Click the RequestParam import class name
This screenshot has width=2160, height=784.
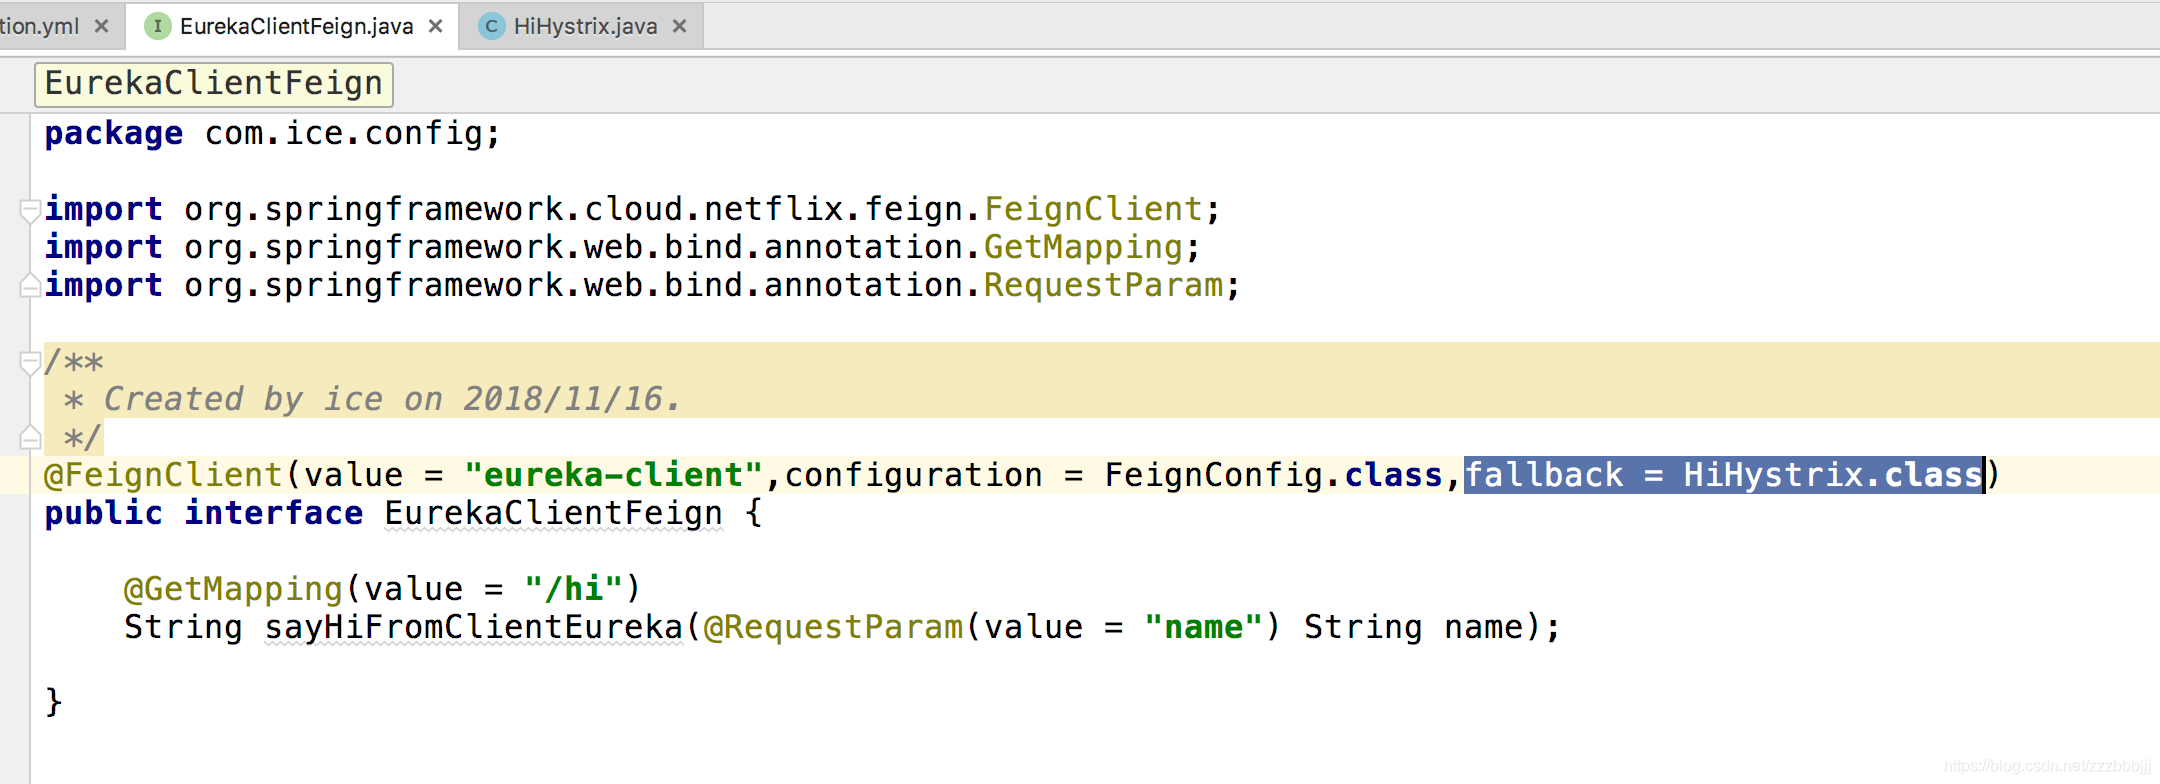point(1103,285)
